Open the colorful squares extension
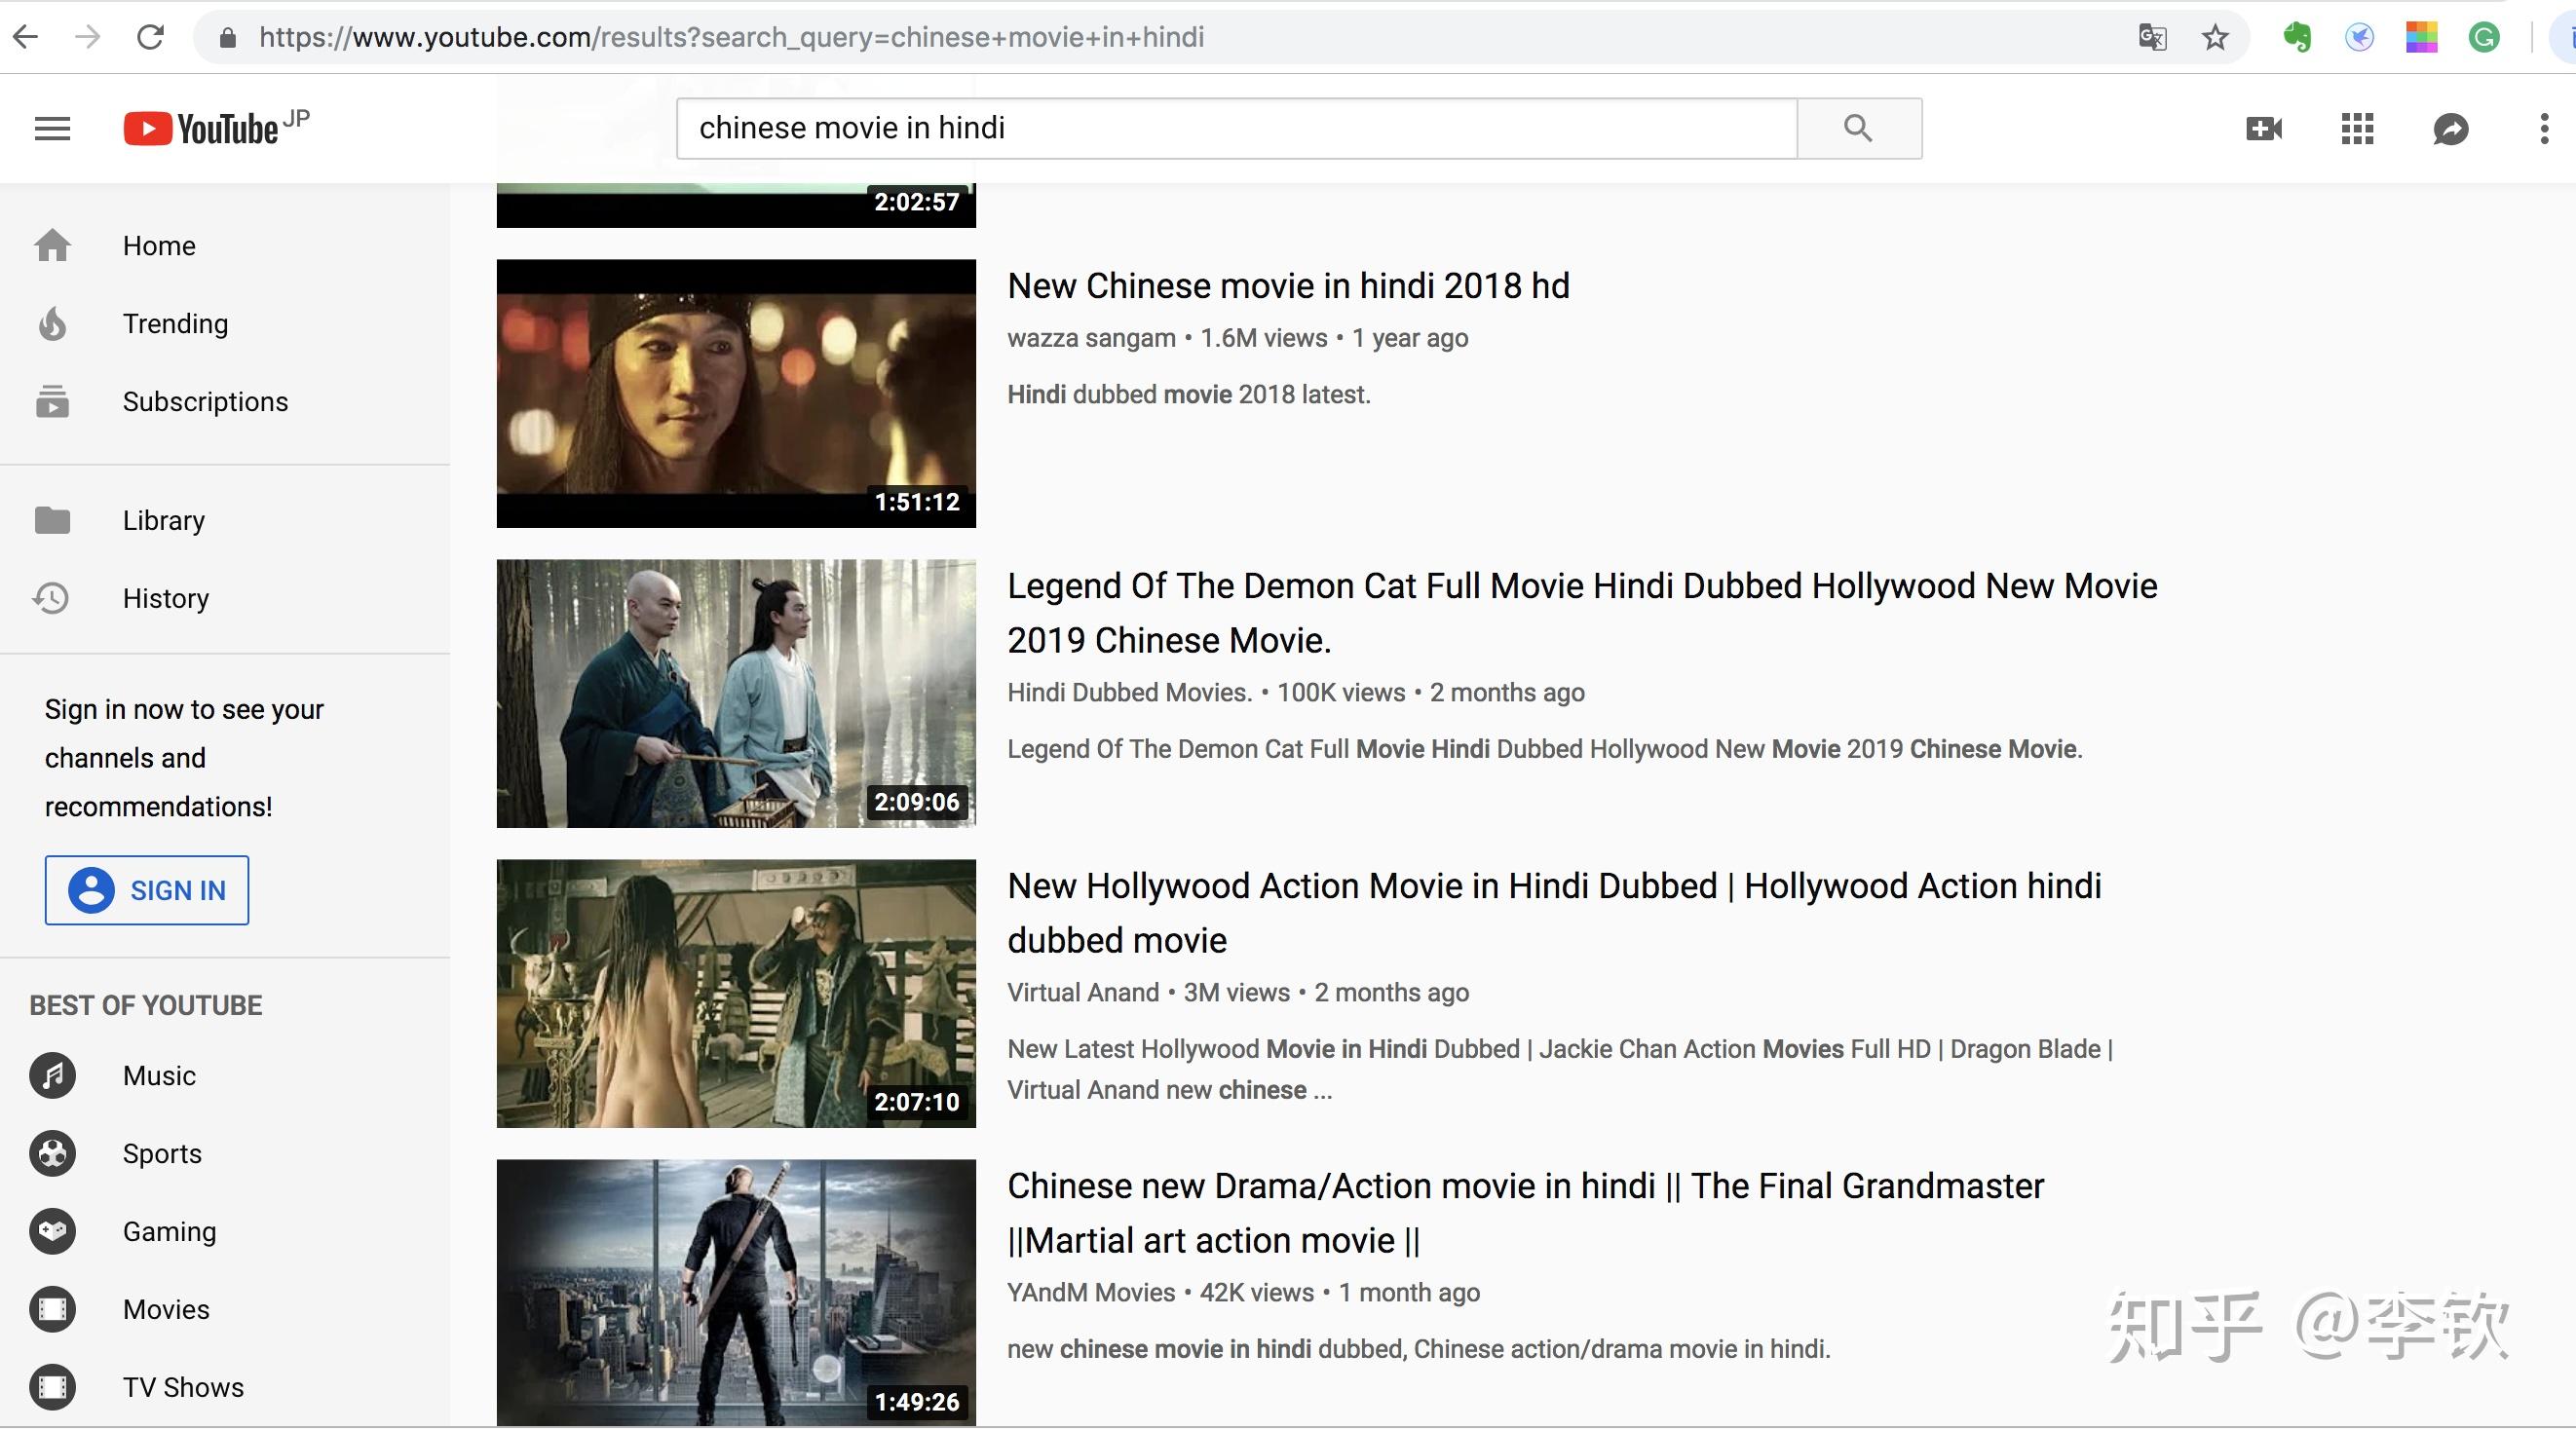Screen dimensions: 2576x1430 (x=2421, y=38)
